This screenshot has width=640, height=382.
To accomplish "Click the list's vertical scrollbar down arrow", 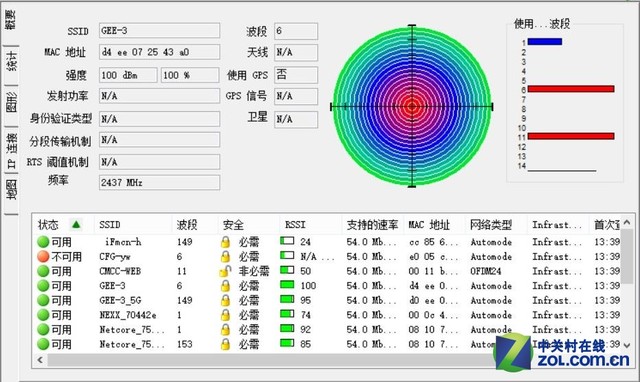I will tap(627, 345).
